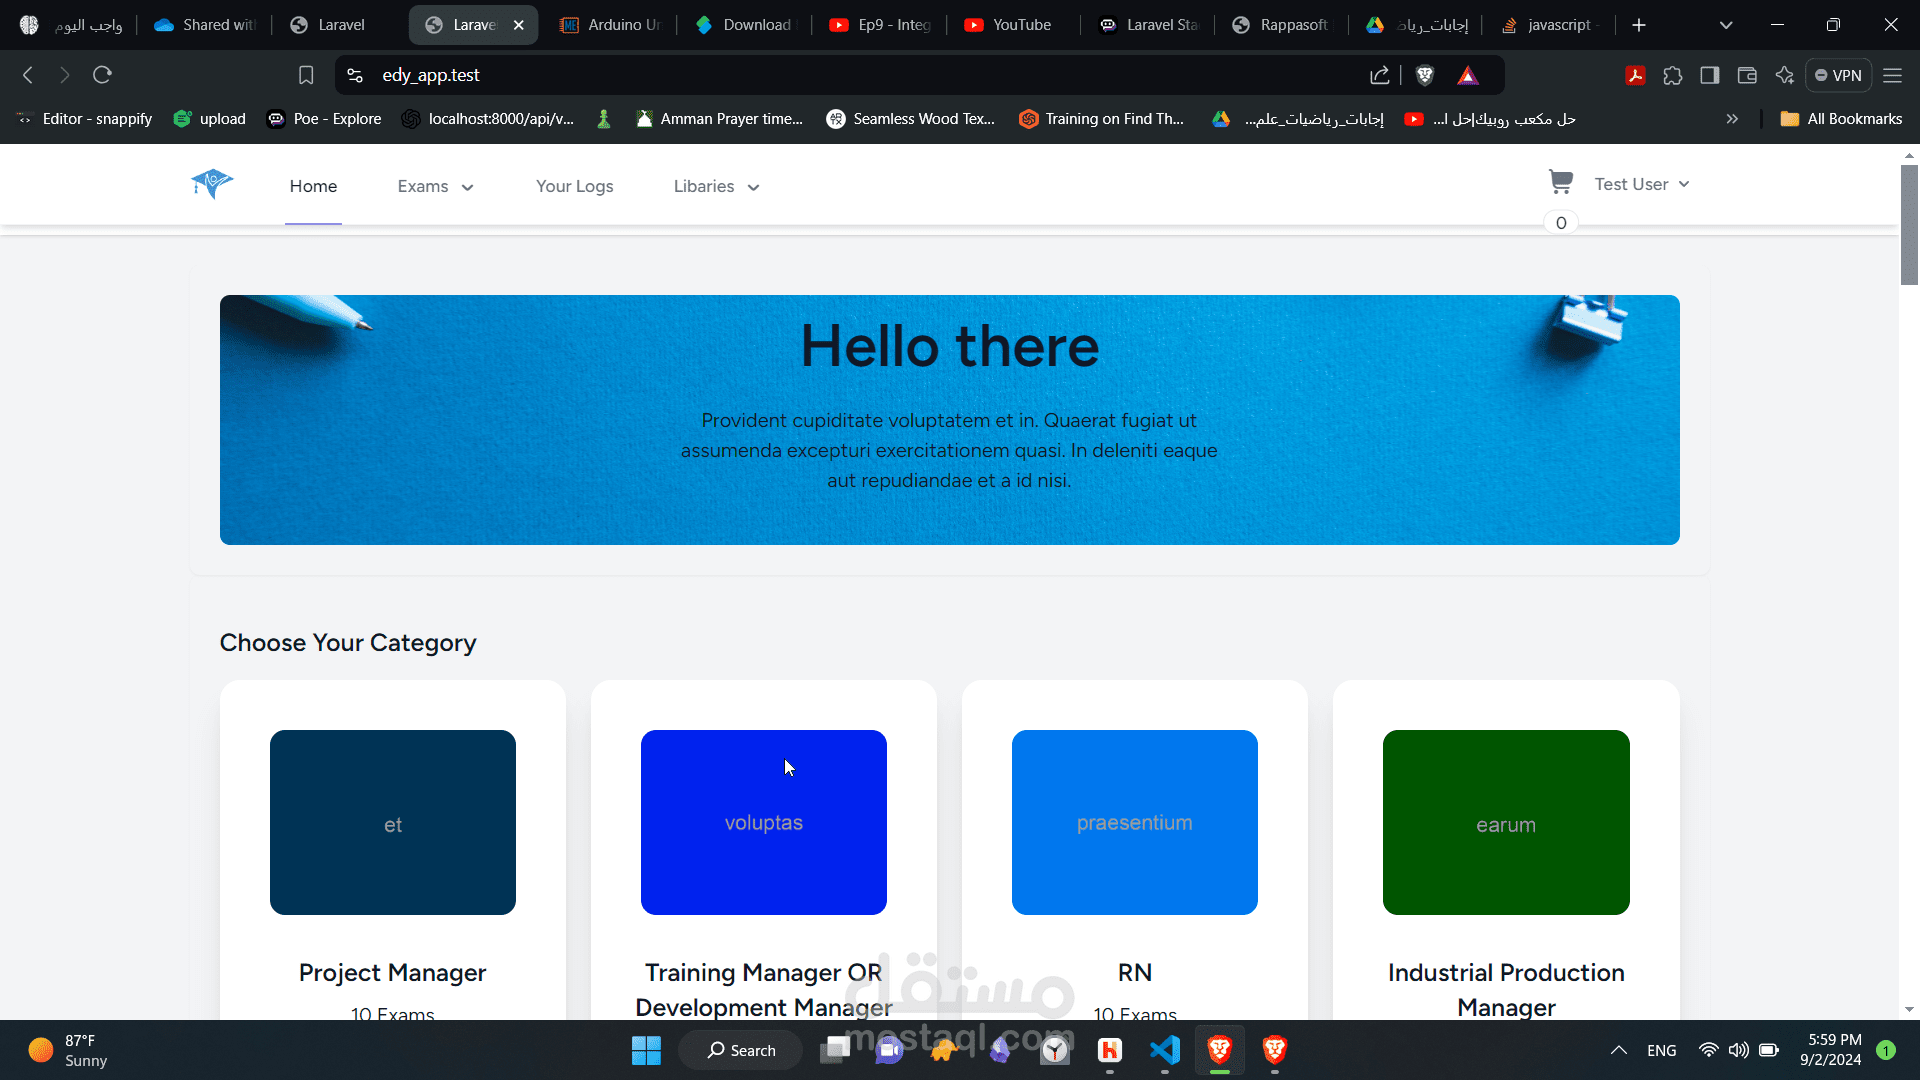Click the Brave Shields icon

1424,75
